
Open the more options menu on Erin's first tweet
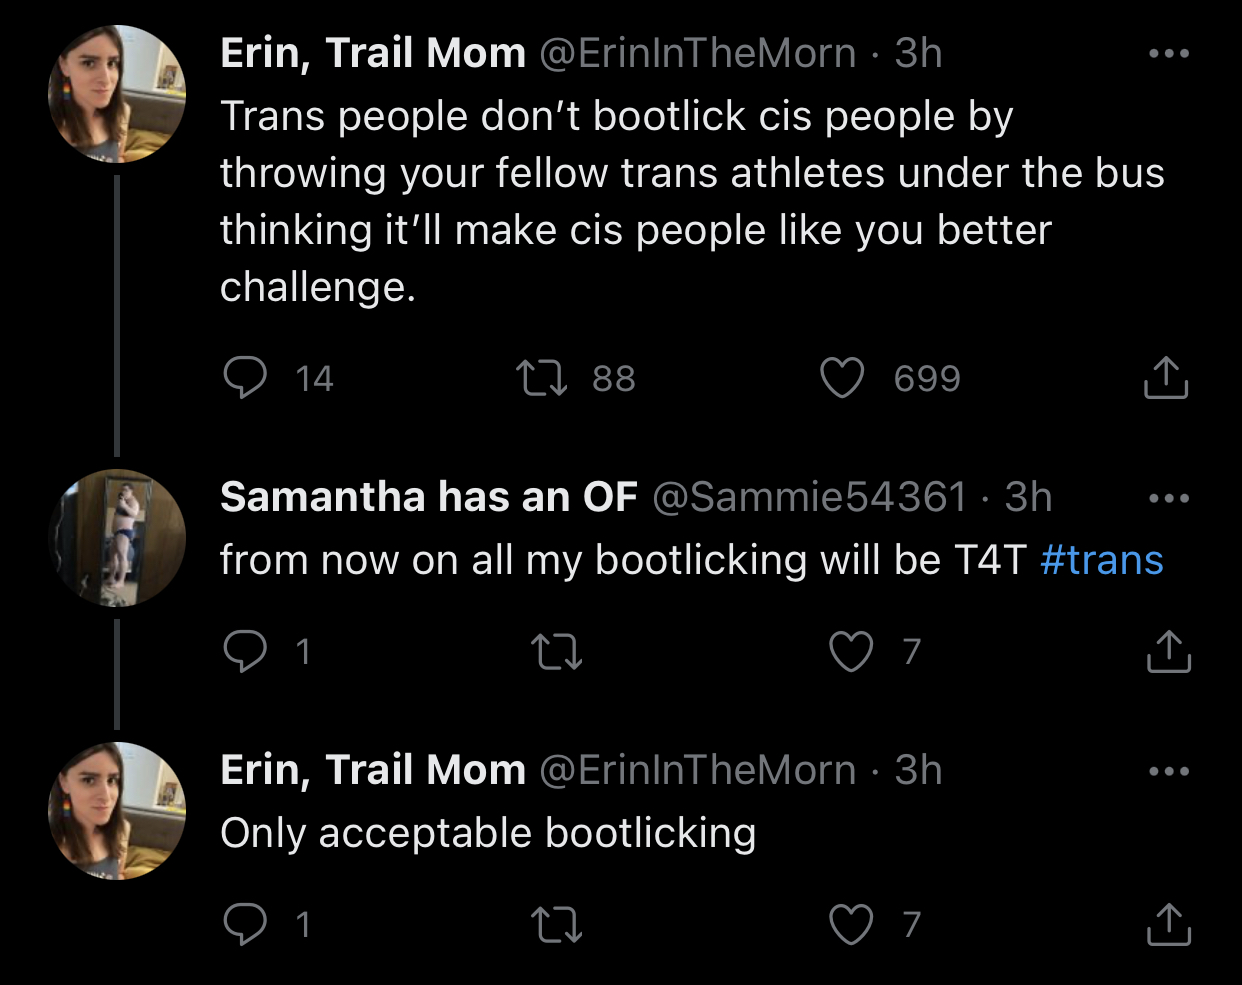click(x=1169, y=53)
